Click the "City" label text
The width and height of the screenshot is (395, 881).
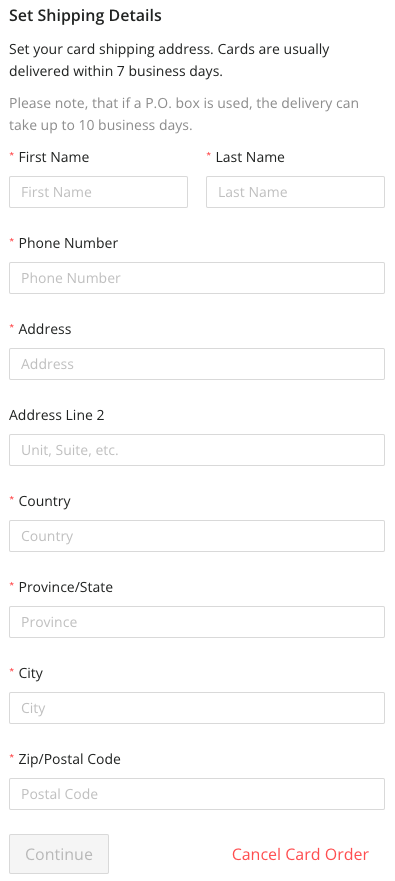31,673
